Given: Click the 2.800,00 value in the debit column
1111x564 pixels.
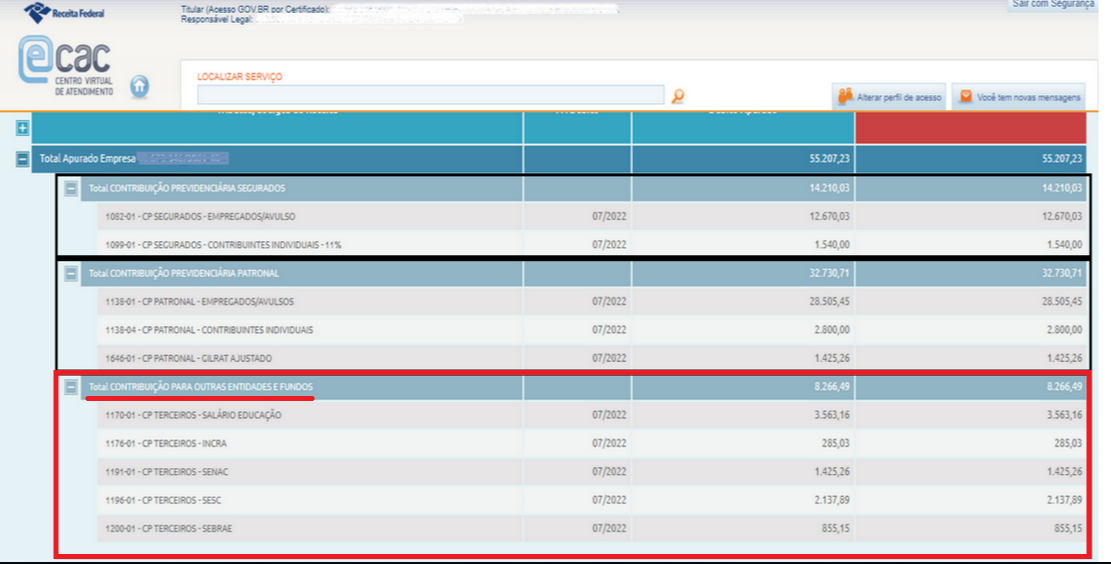Looking at the screenshot, I should click(x=832, y=329).
